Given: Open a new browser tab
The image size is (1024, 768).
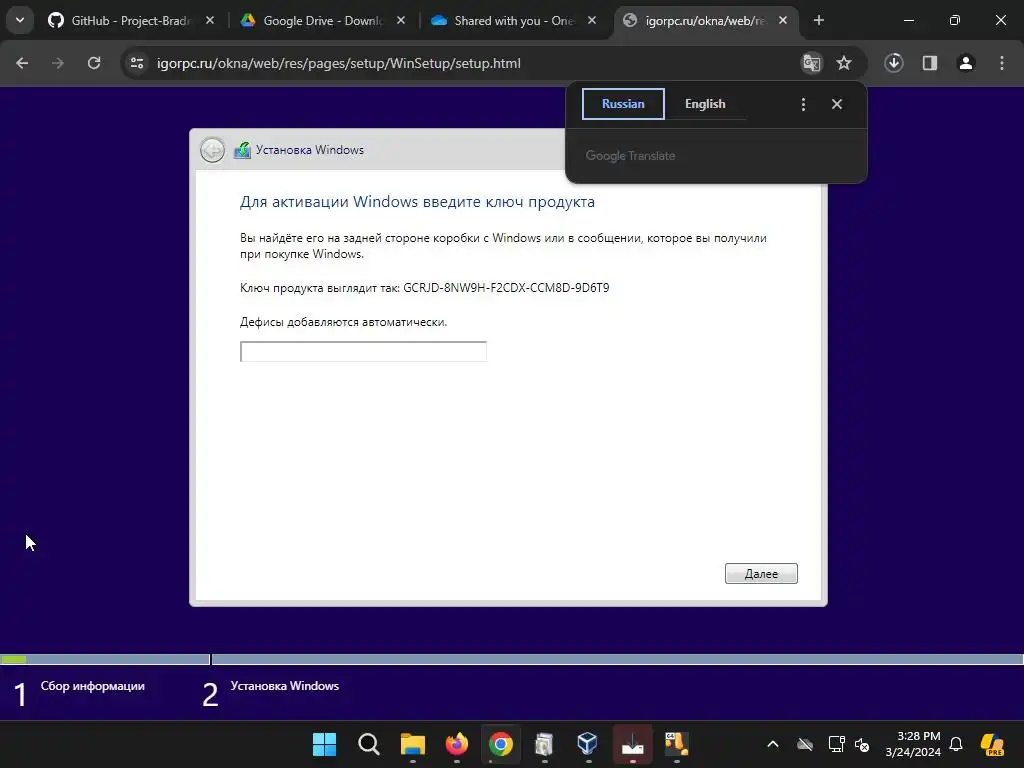Looking at the screenshot, I should click(818, 21).
